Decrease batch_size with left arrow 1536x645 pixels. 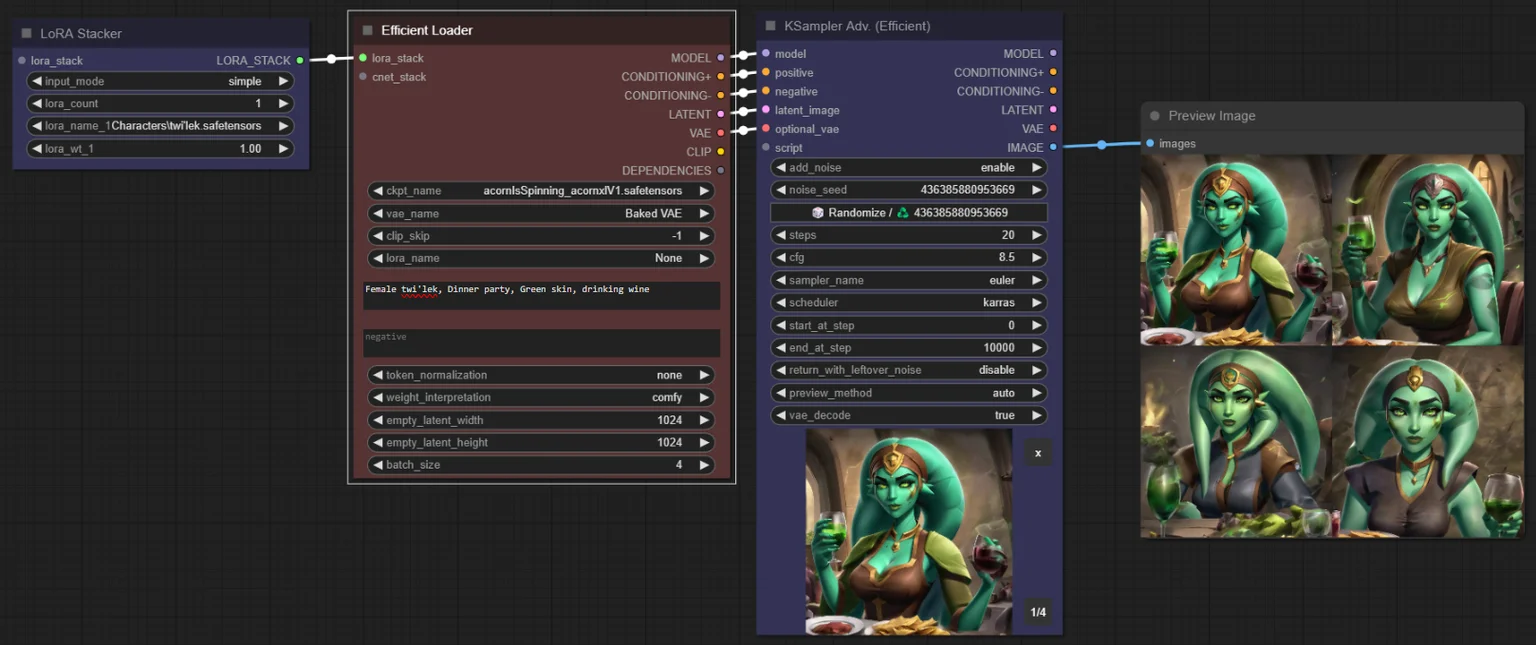tap(378, 465)
